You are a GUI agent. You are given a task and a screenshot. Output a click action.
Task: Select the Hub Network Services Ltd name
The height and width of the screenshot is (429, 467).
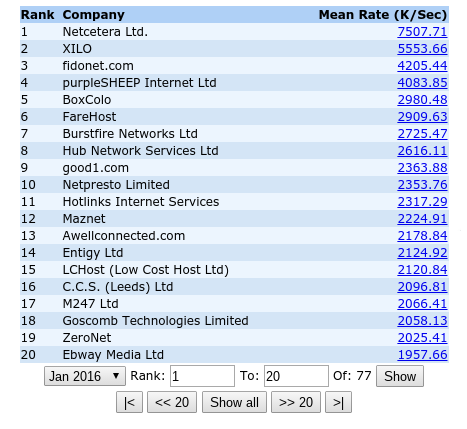(x=140, y=151)
